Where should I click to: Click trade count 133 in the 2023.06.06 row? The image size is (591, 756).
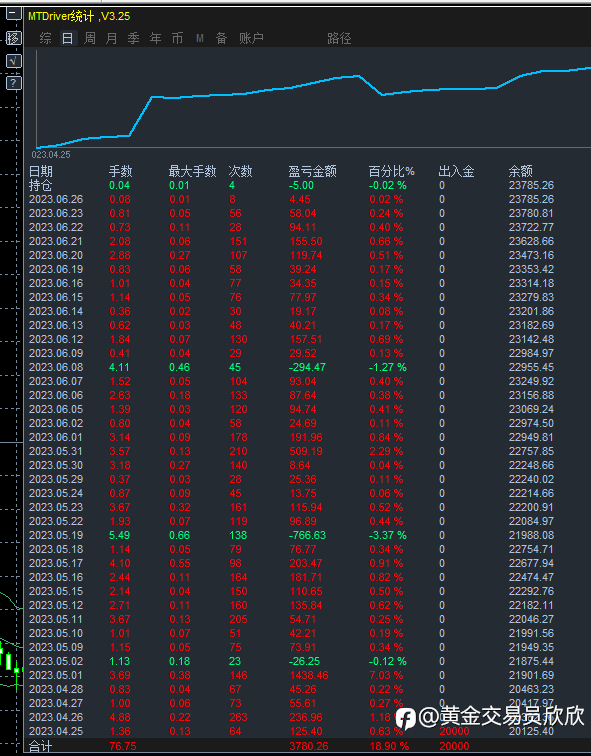238,395
